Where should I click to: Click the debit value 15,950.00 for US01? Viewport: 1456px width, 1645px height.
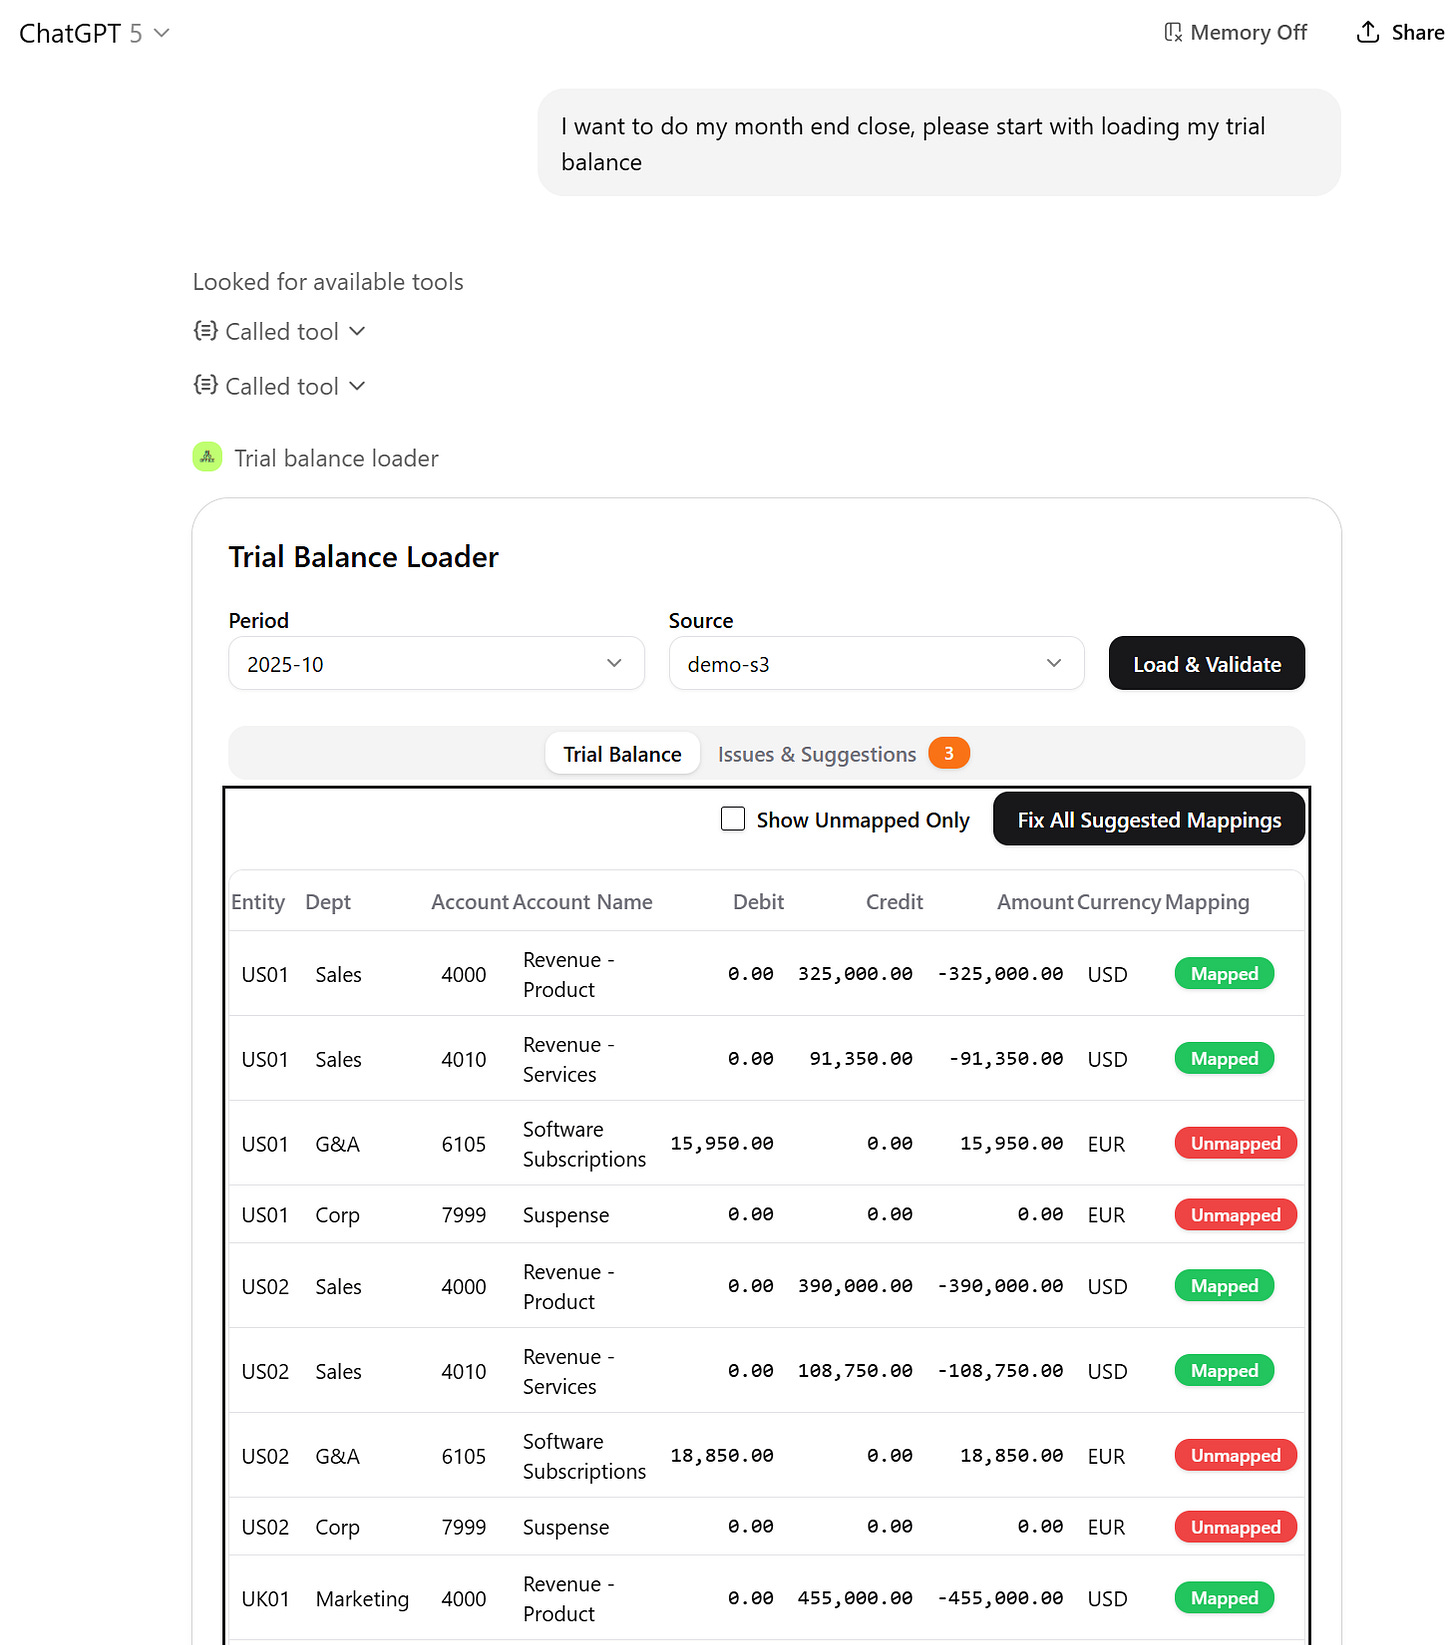(722, 1144)
